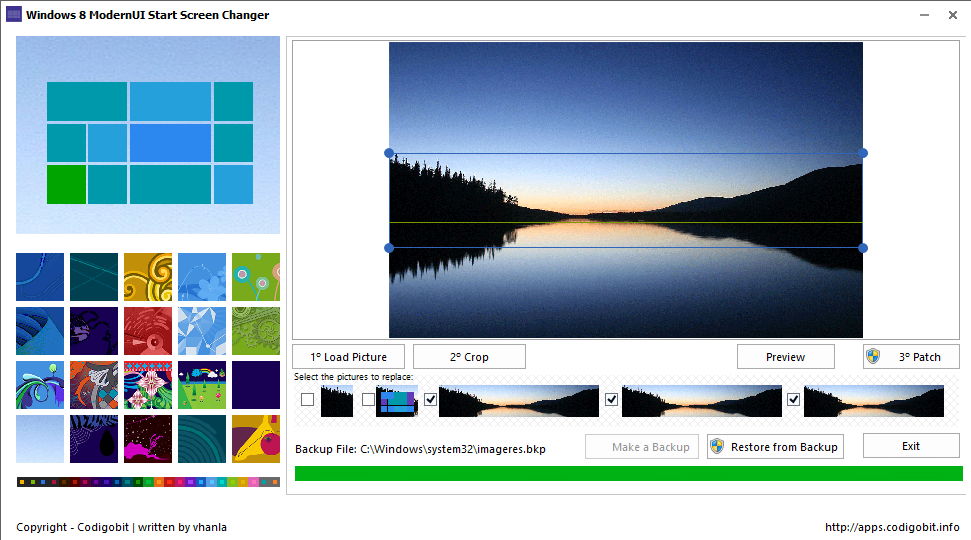The image size is (971, 540).
Task: Grab the top-left crop handle
Action: (389, 153)
